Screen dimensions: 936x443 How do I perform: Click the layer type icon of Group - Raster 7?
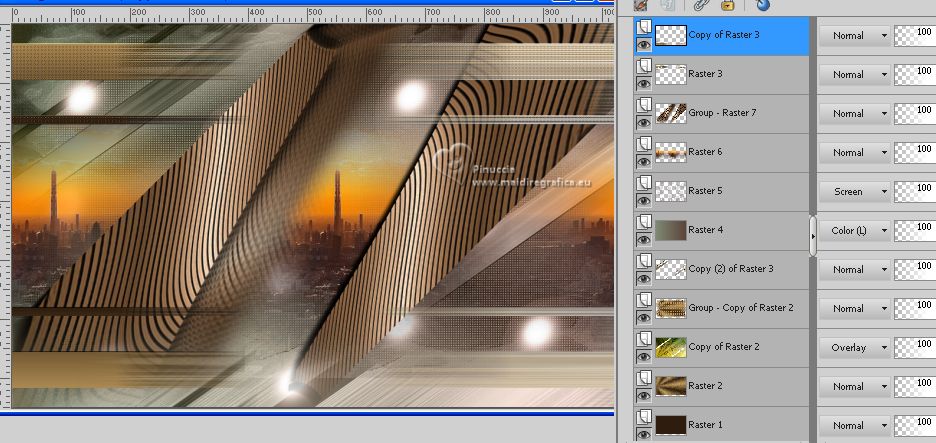tap(644, 106)
